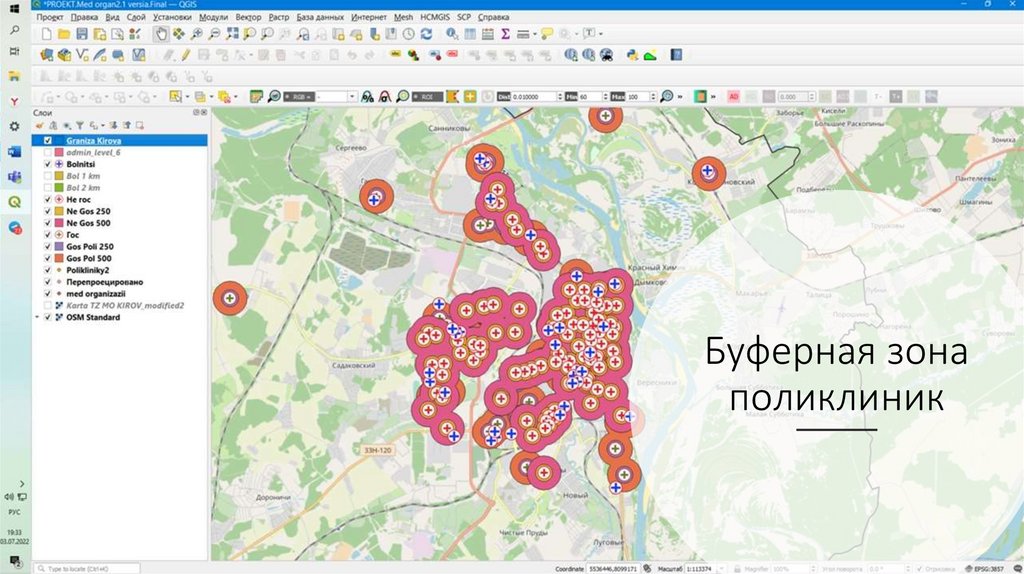
Task: Show the Bol 1 km layer
Action: (48, 176)
